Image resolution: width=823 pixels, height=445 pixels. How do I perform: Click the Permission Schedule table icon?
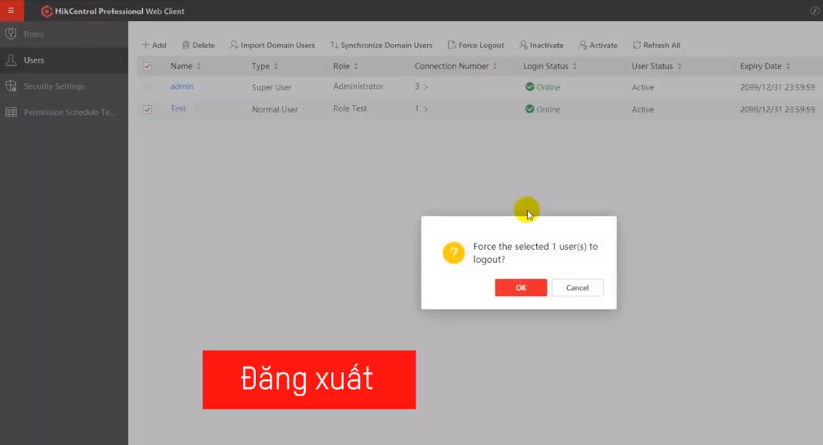pos(10,112)
